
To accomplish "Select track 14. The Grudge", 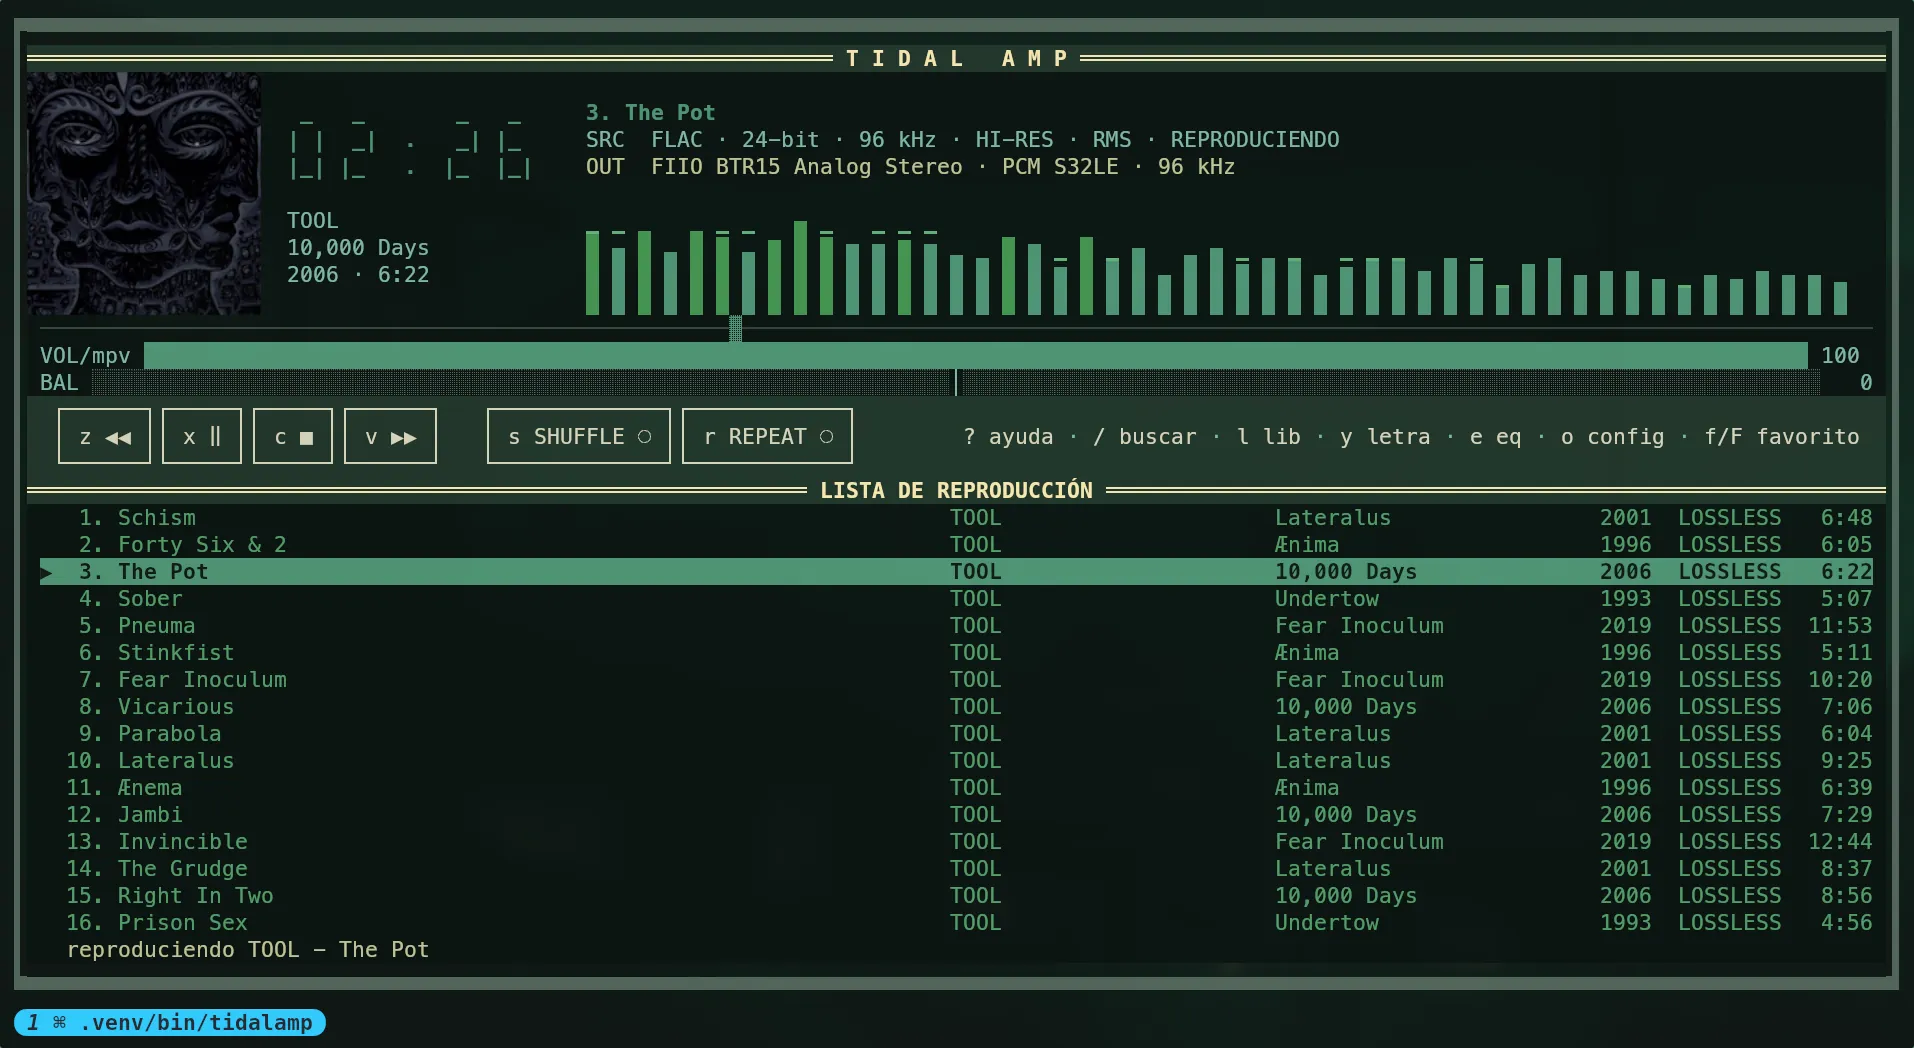I will click(x=956, y=868).
